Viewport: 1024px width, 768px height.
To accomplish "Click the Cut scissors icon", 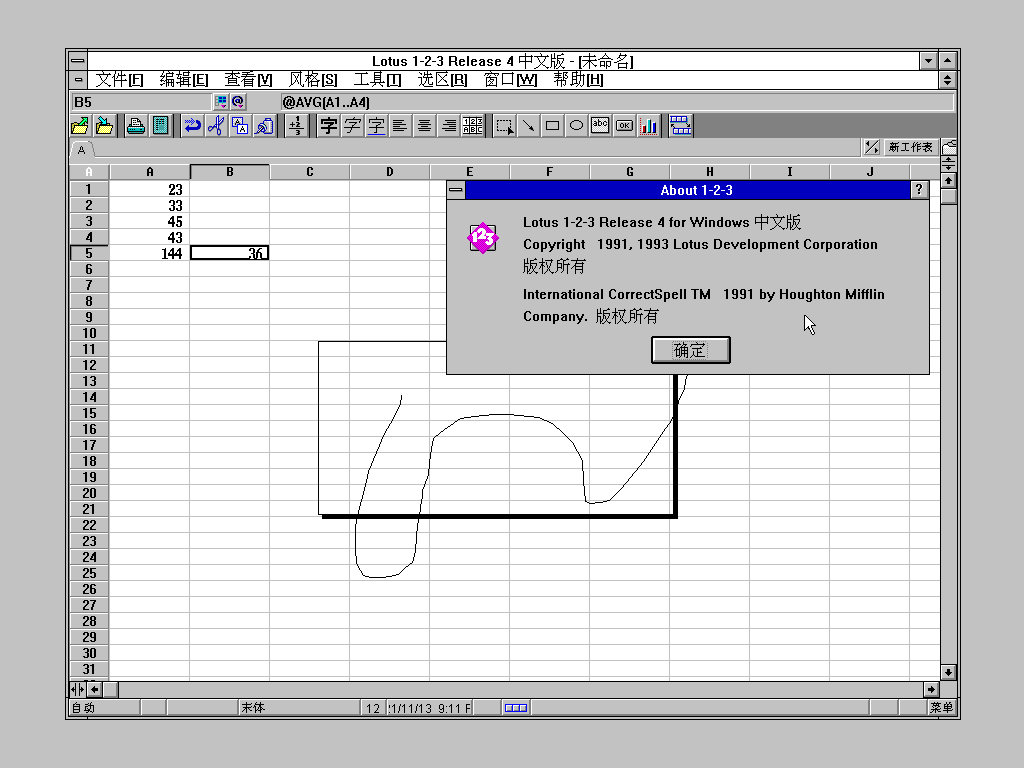I will click(216, 126).
